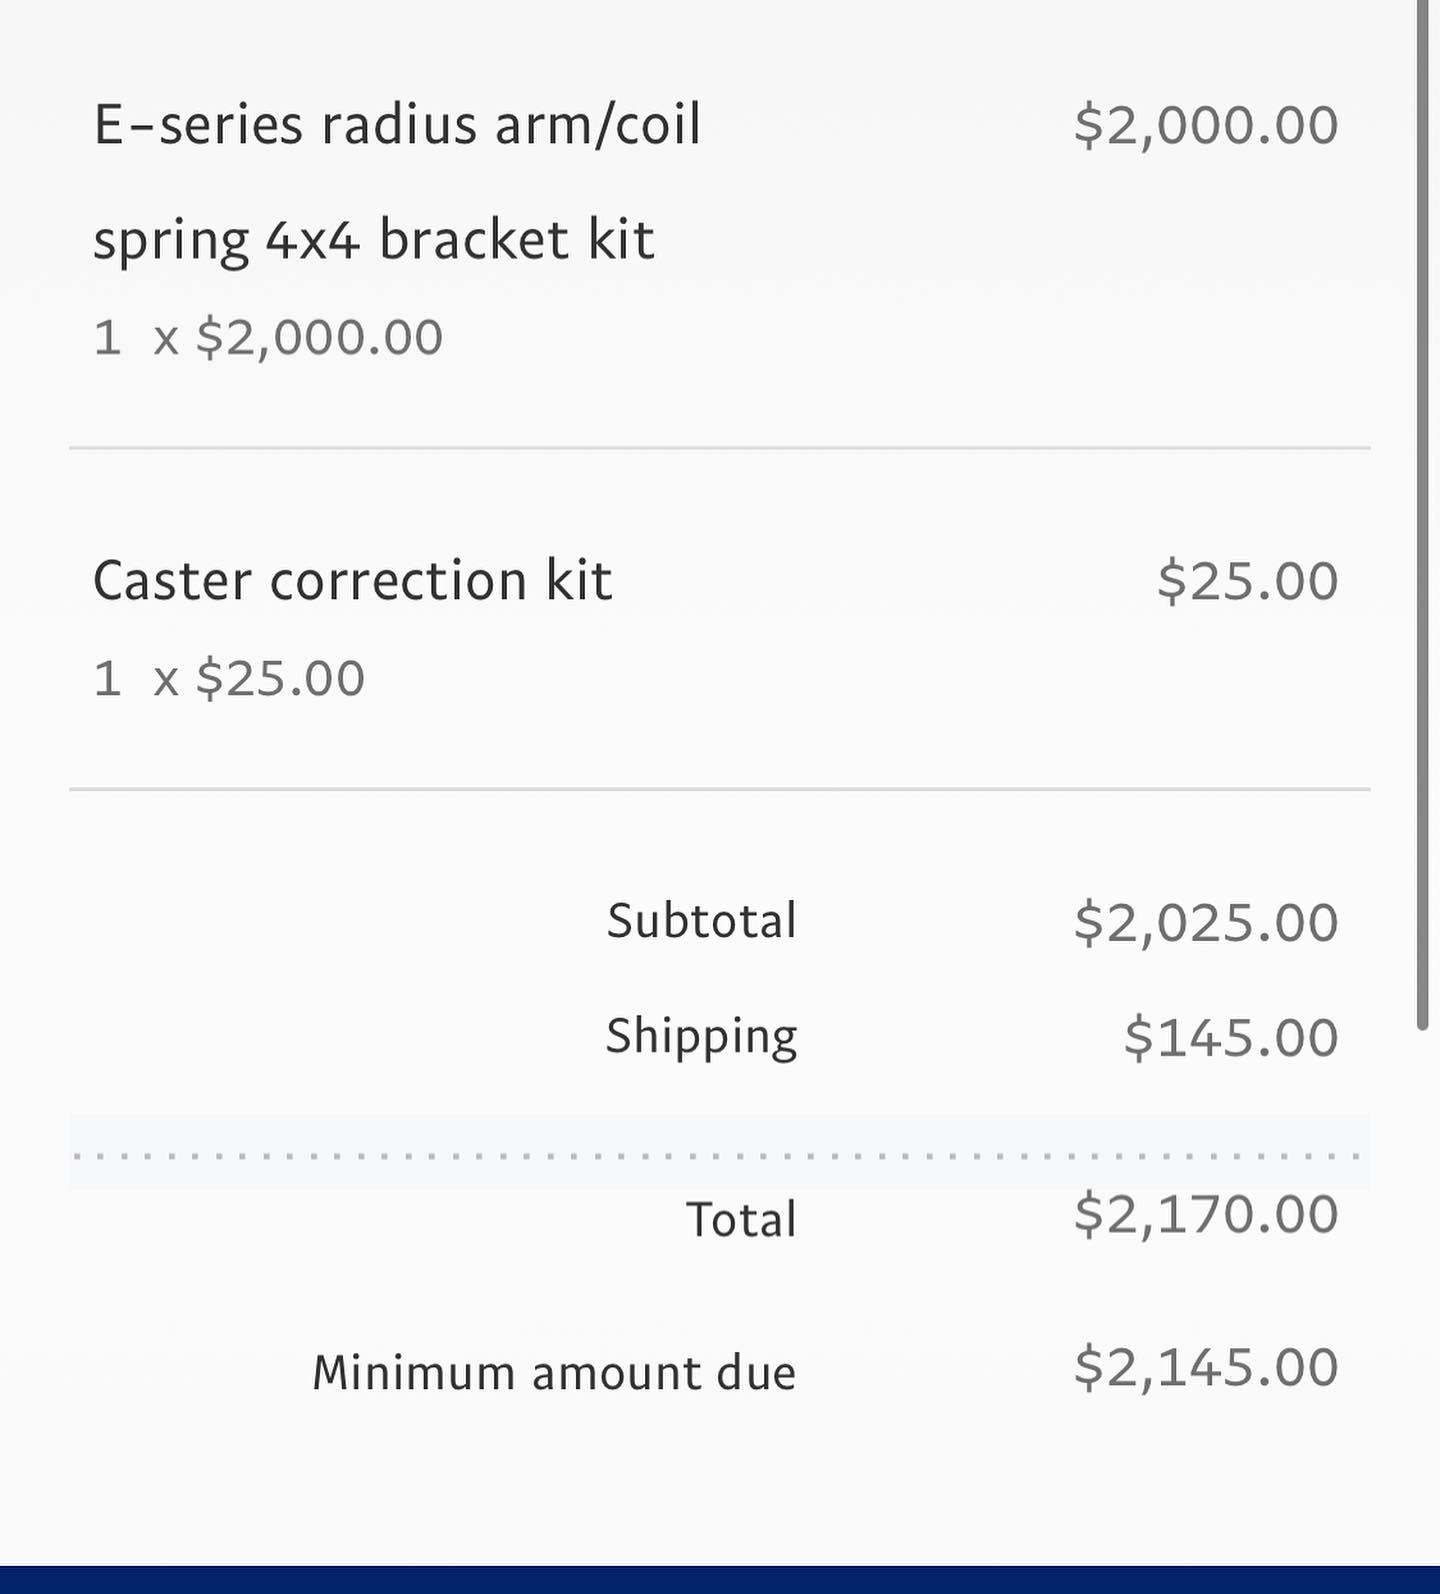Select the spring 4x4 bracket kit text line

(x=374, y=241)
